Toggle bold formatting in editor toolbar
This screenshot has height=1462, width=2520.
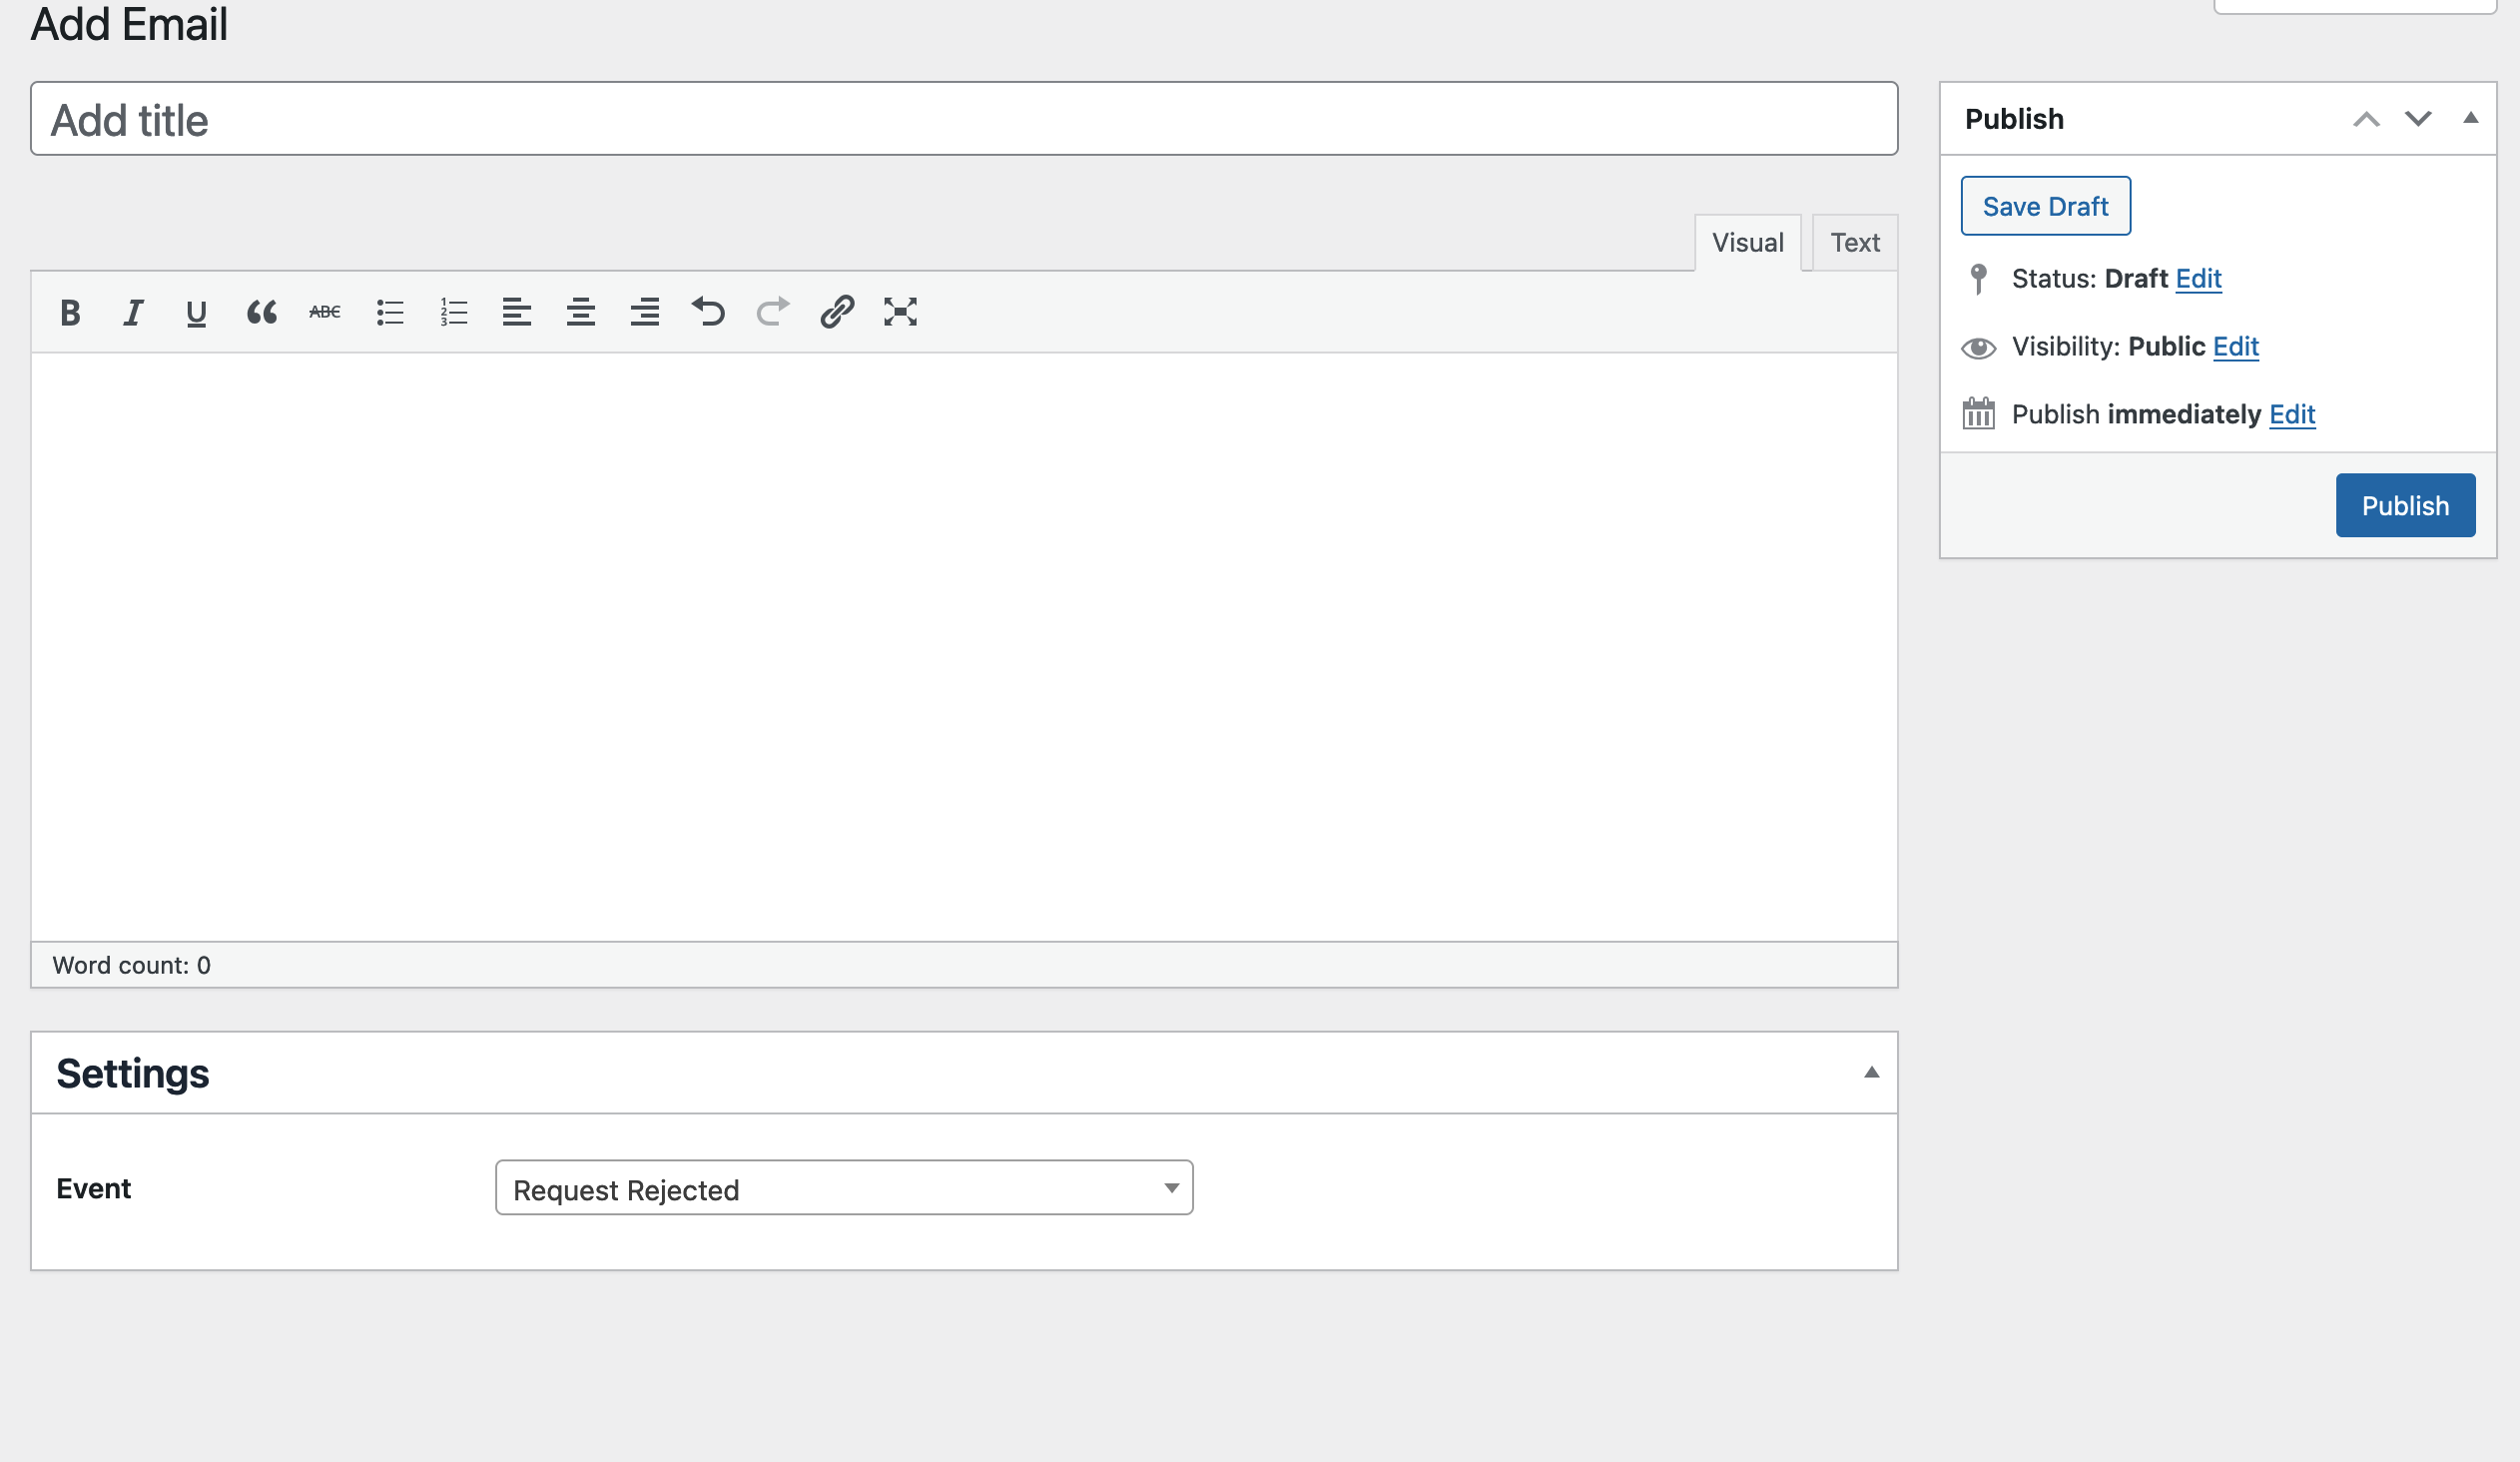(x=70, y=313)
